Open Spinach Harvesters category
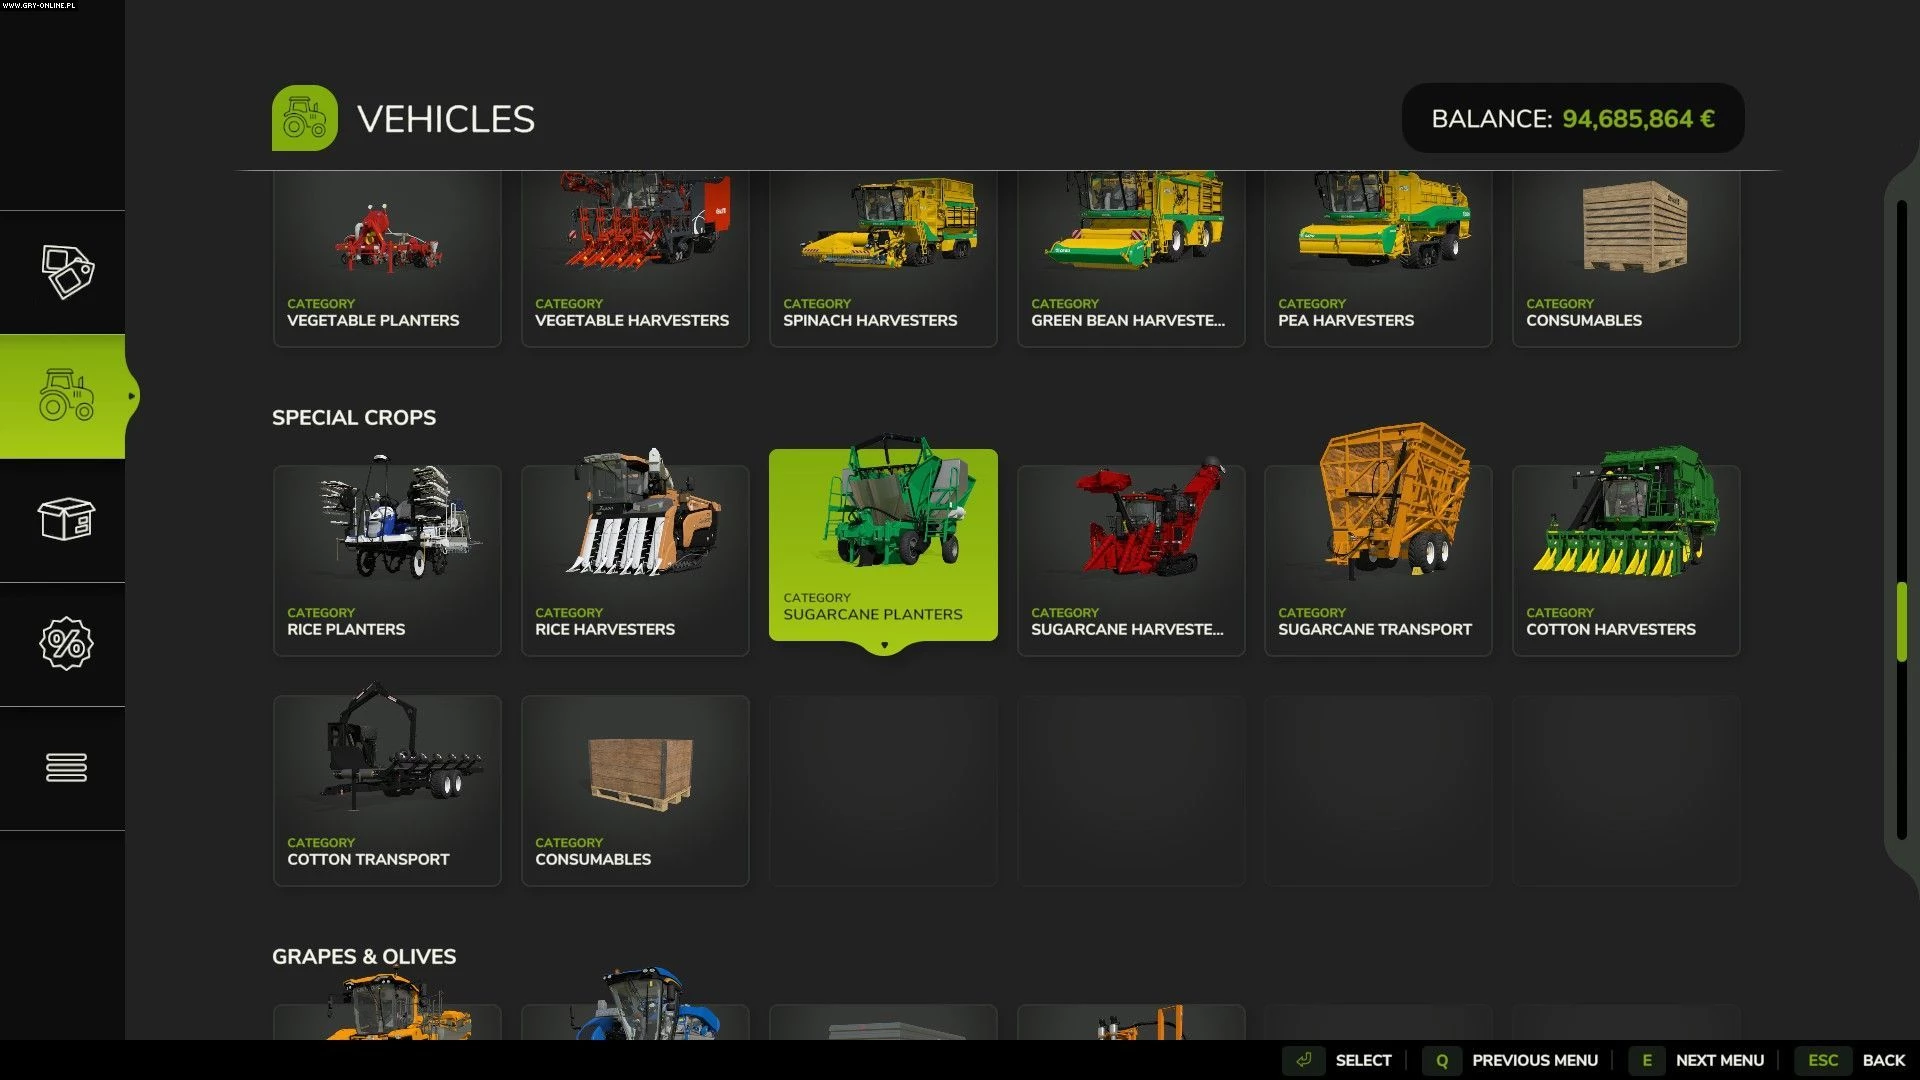The width and height of the screenshot is (1920, 1080). click(883, 260)
